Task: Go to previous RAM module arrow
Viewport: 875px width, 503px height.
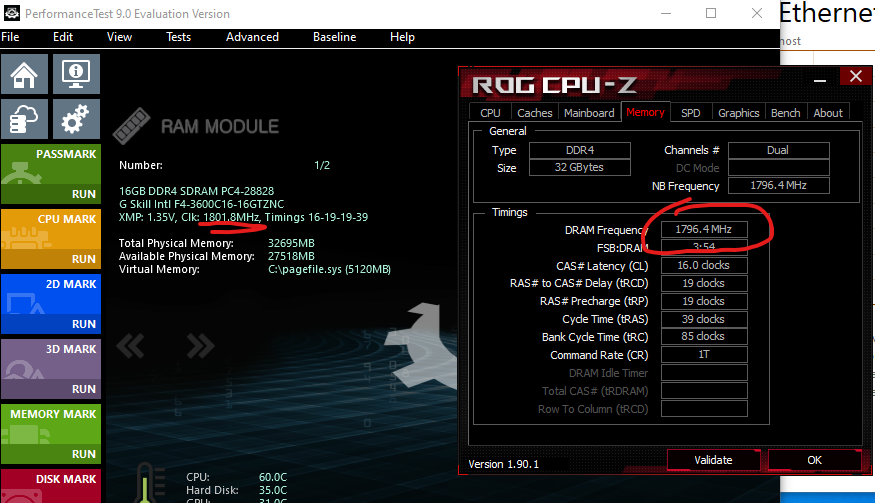Action: click(x=131, y=346)
